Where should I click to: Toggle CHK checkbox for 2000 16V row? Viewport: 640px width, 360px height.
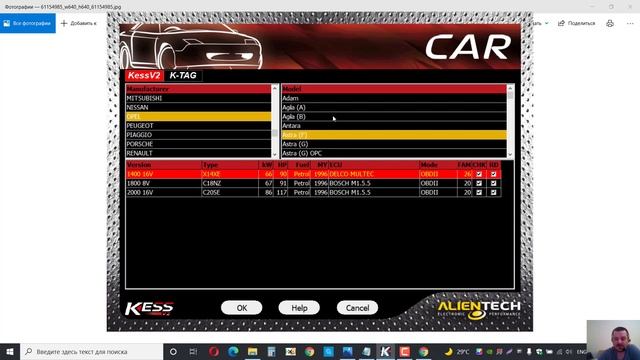point(479,192)
